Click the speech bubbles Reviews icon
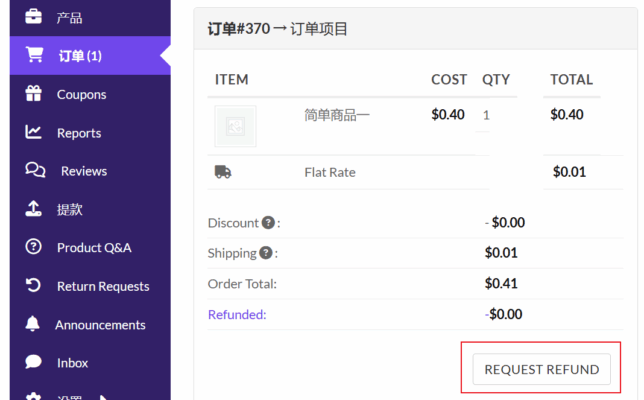The image size is (644, 400). [35, 171]
